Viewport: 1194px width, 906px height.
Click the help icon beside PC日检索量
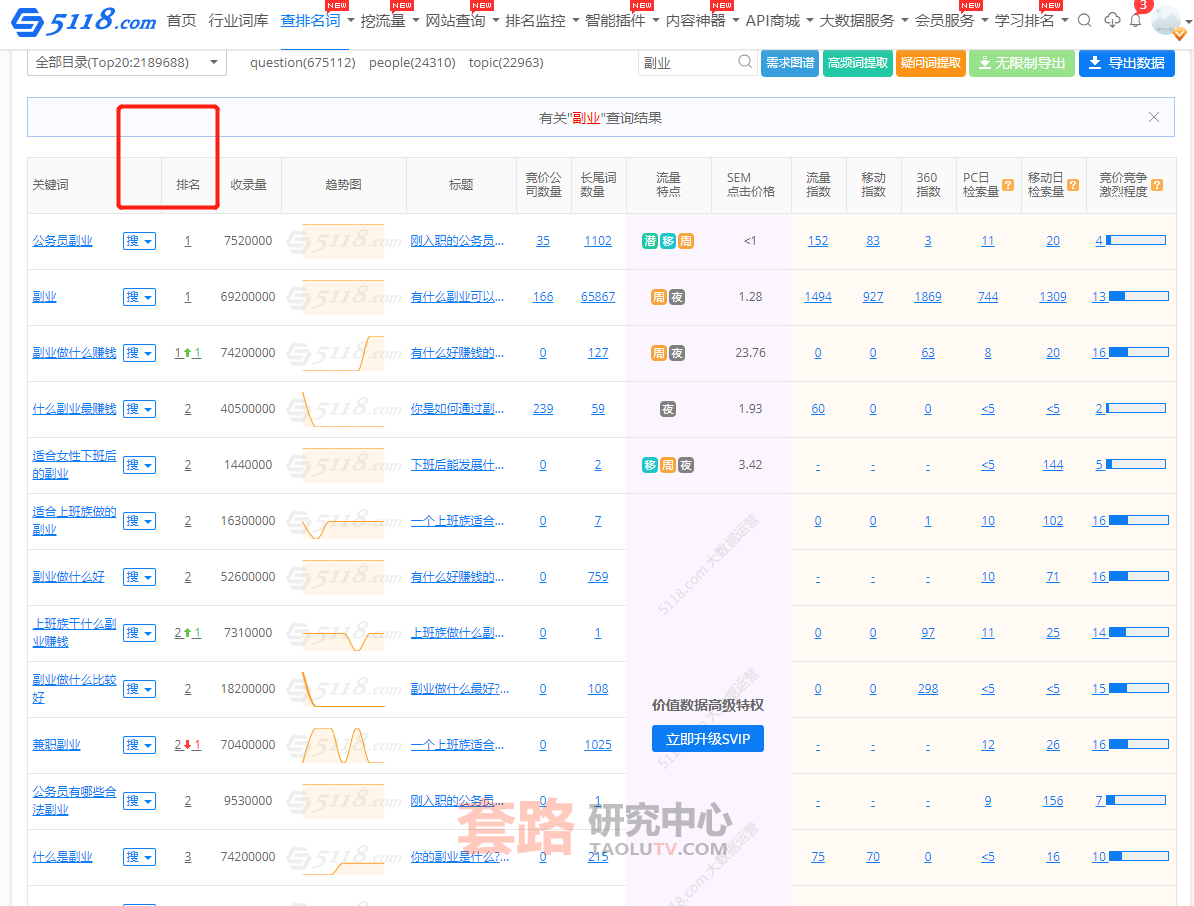coord(1008,185)
